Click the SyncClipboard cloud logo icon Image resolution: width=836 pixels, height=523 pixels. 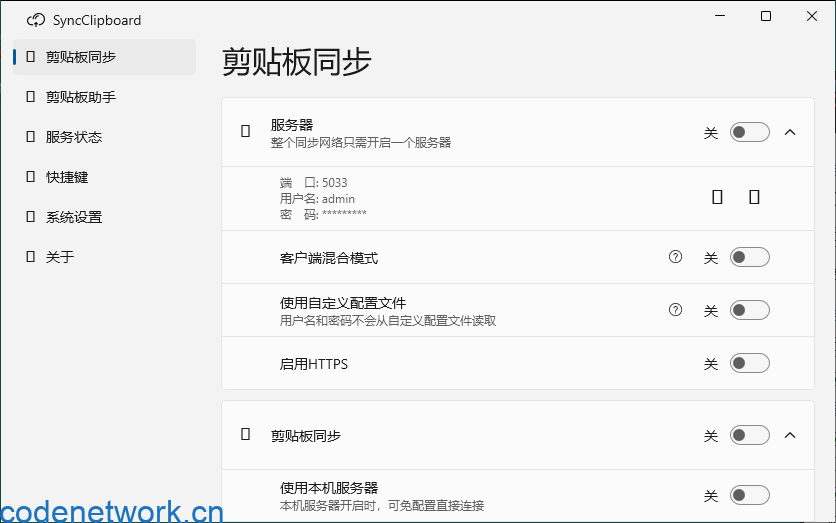point(36,20)
